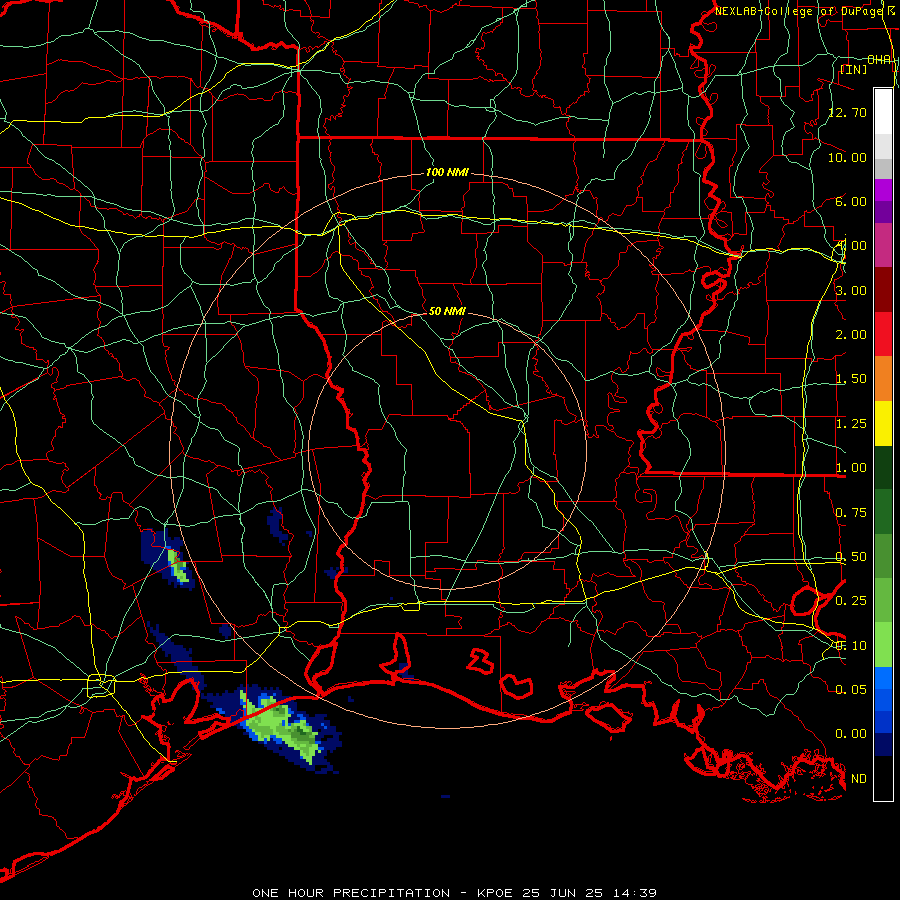This screenshot has height=900, width=900.
Task: Click the white 12.70 legend swatch
Action: pos(883,112)
